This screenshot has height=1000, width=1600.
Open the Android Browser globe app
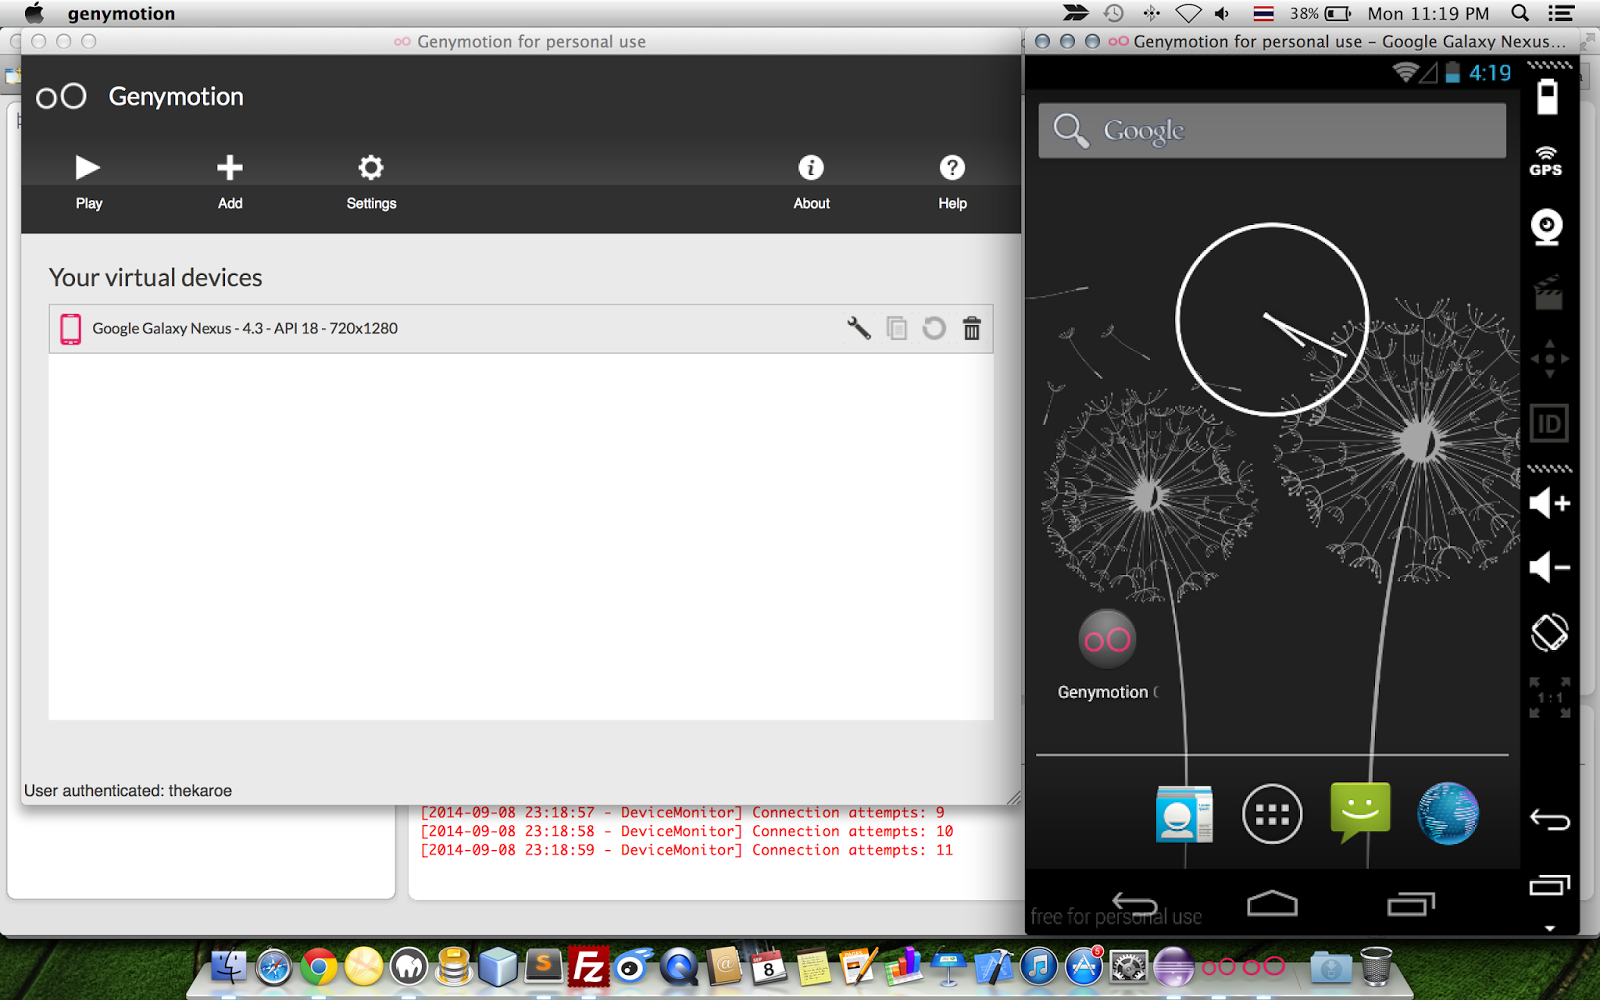(x=1448, y=814)
